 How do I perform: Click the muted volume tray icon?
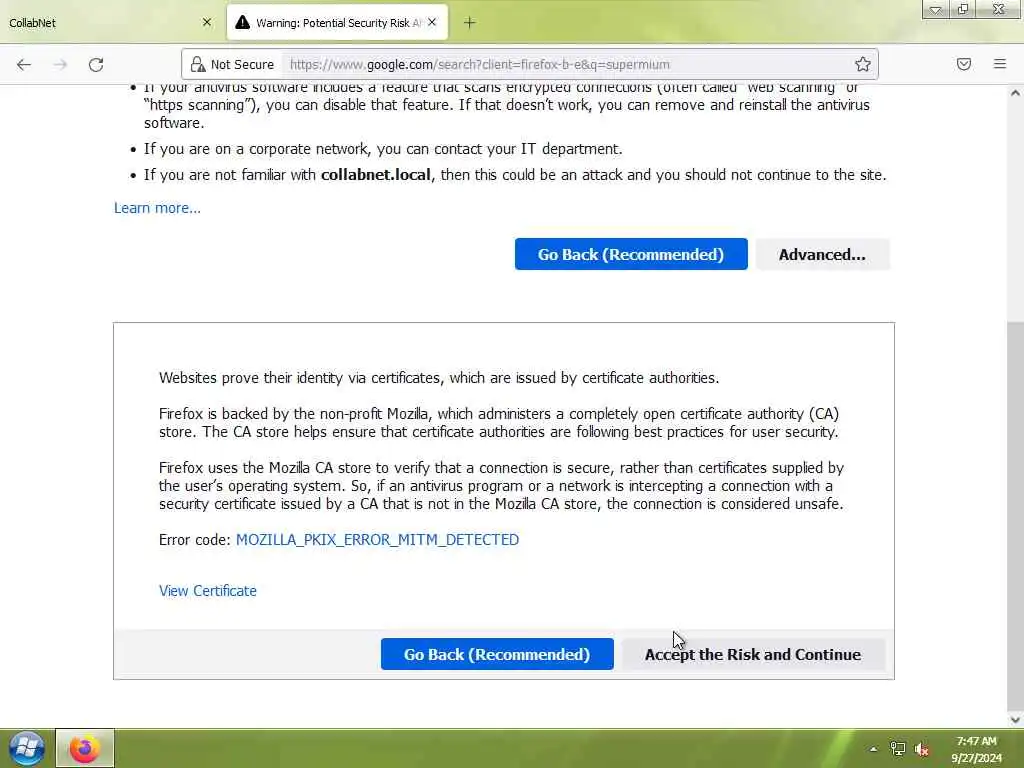[x=921, y=749]
